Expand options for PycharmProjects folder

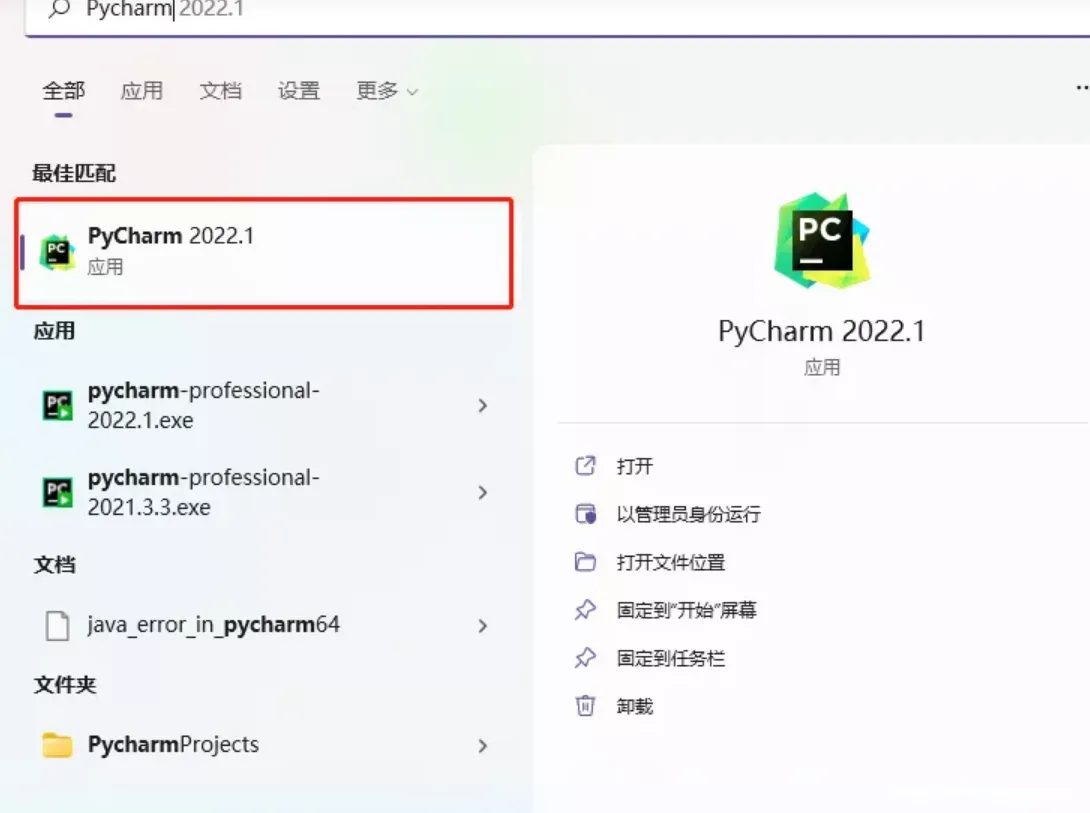click(483, 744)
